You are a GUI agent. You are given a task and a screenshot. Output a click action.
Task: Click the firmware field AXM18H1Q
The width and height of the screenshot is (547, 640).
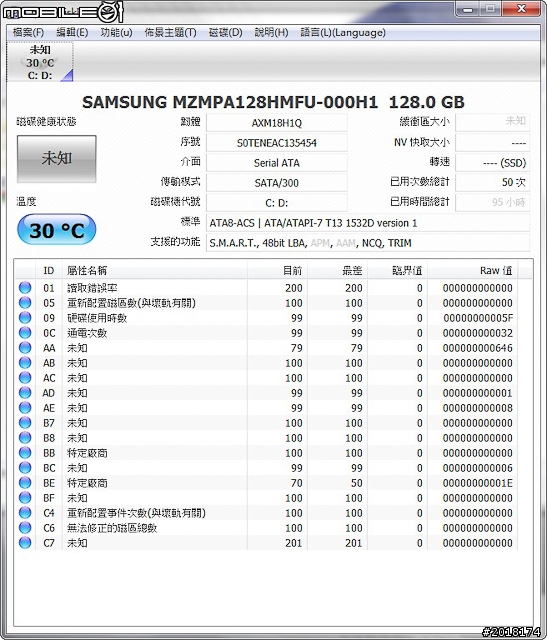click(x=277, y=123)
